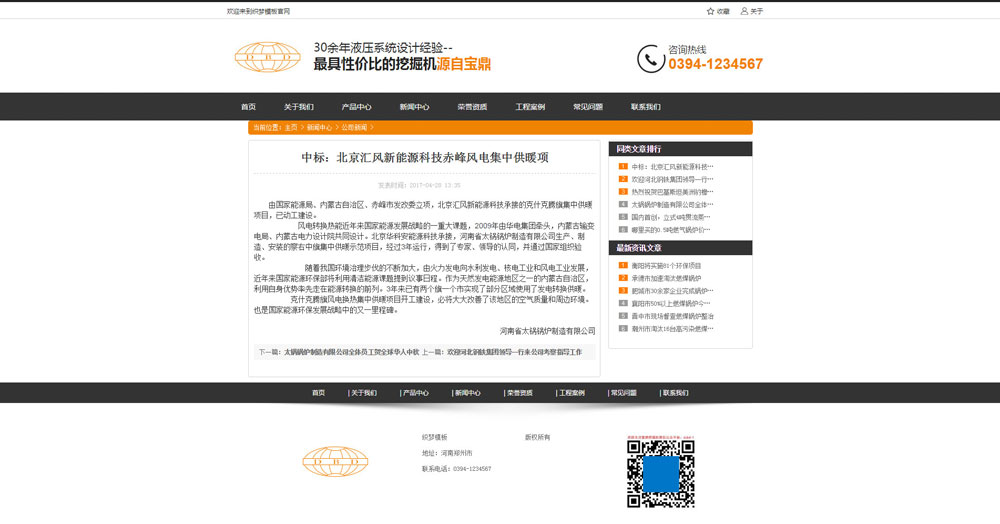Click the 版权所有 text in the footer

[x=537, y=437]
